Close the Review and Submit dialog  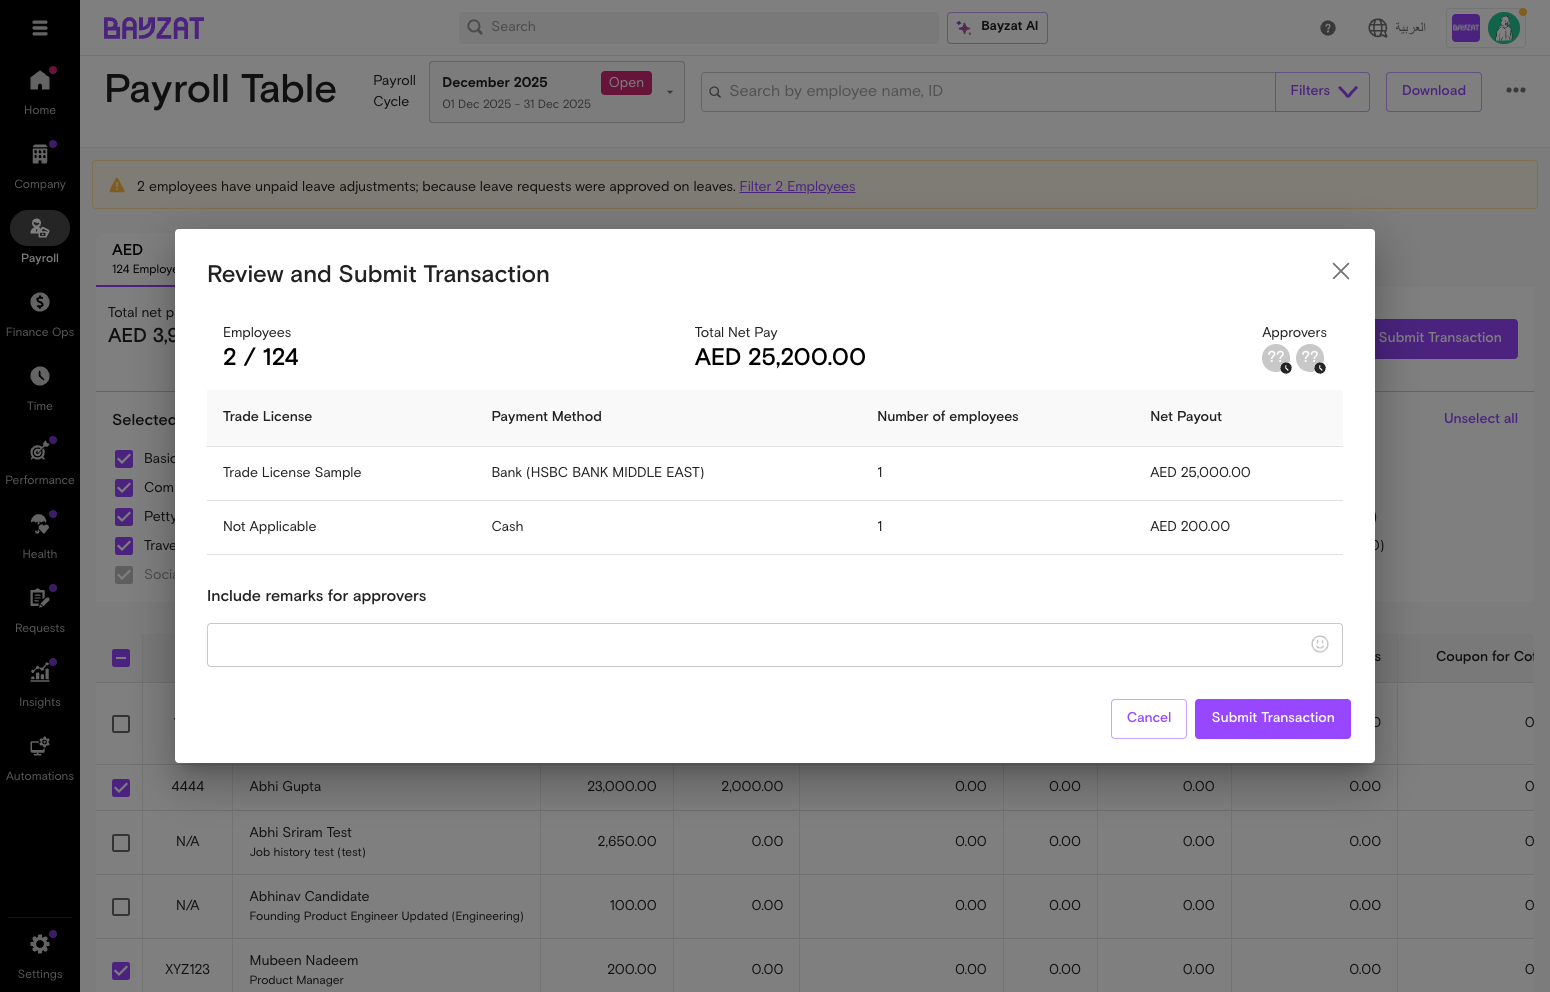coord(1341,271)
